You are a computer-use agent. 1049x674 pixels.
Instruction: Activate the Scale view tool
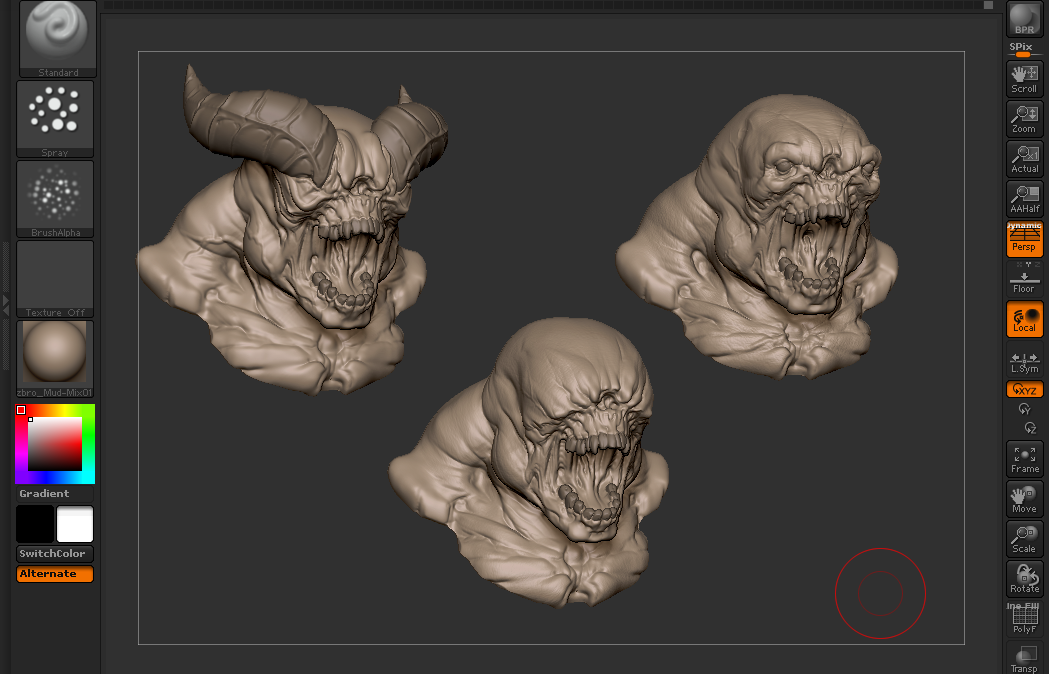point(1024,539)
